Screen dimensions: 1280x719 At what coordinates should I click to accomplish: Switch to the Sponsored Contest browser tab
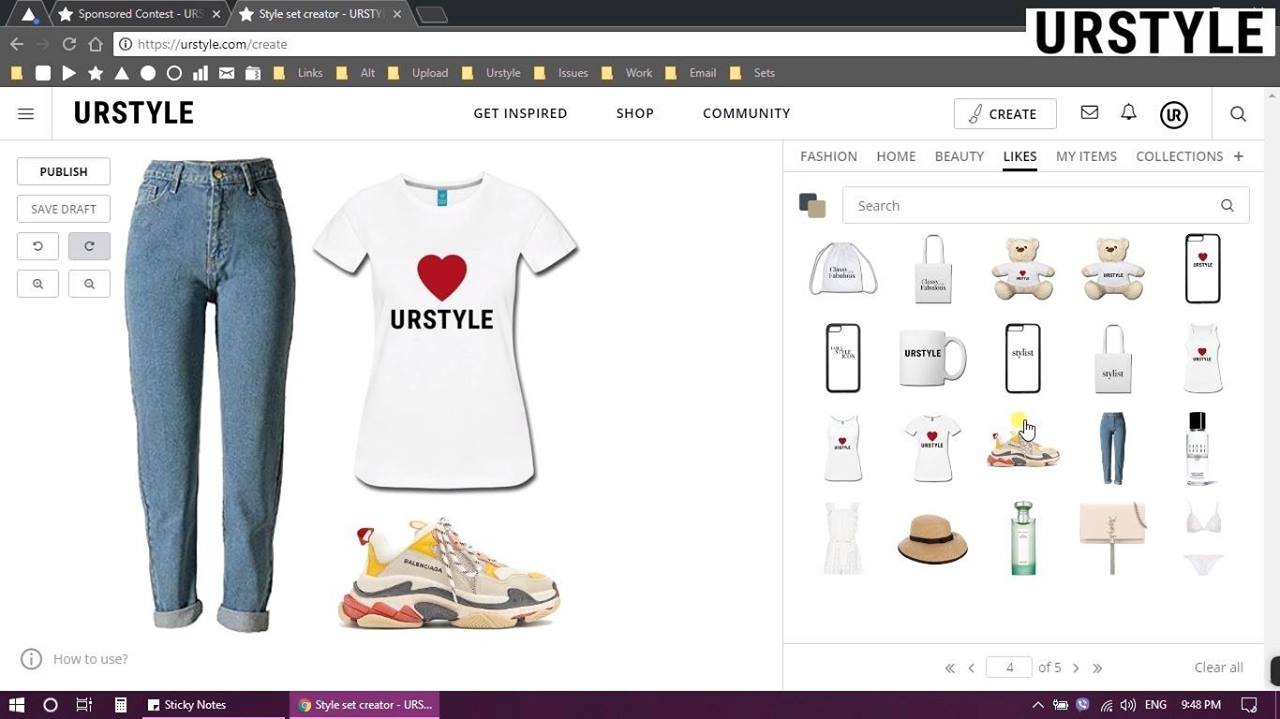[138, 14]
